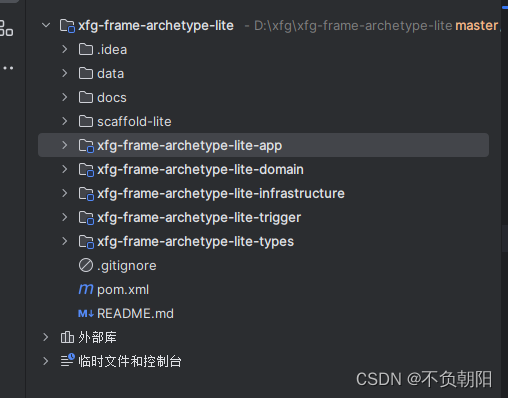This screenshot has height=398, width=508.
Task: Click the External Libraries (外部库) icon
Action: pyautogui.click(x=67, y=337)
